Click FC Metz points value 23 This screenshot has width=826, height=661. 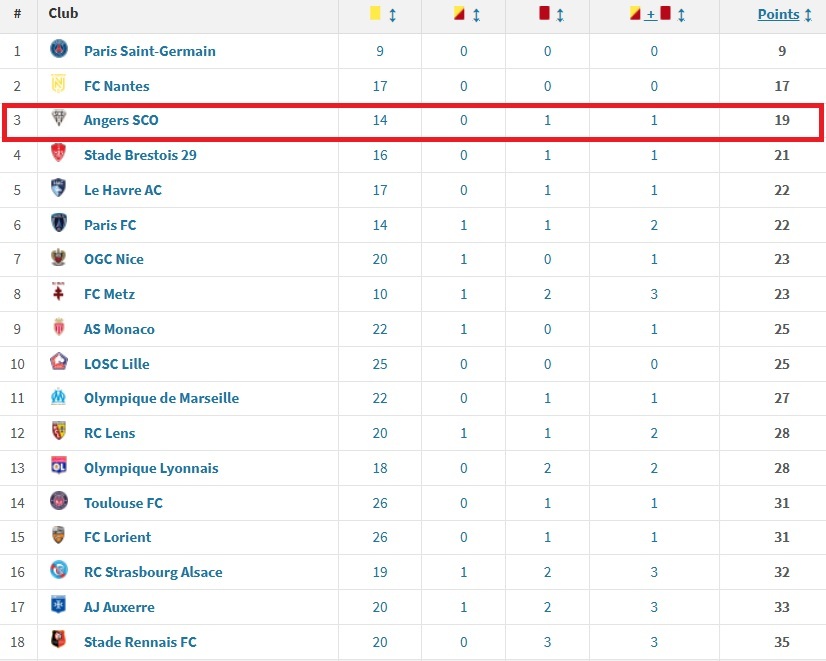(x=782, y=294)
